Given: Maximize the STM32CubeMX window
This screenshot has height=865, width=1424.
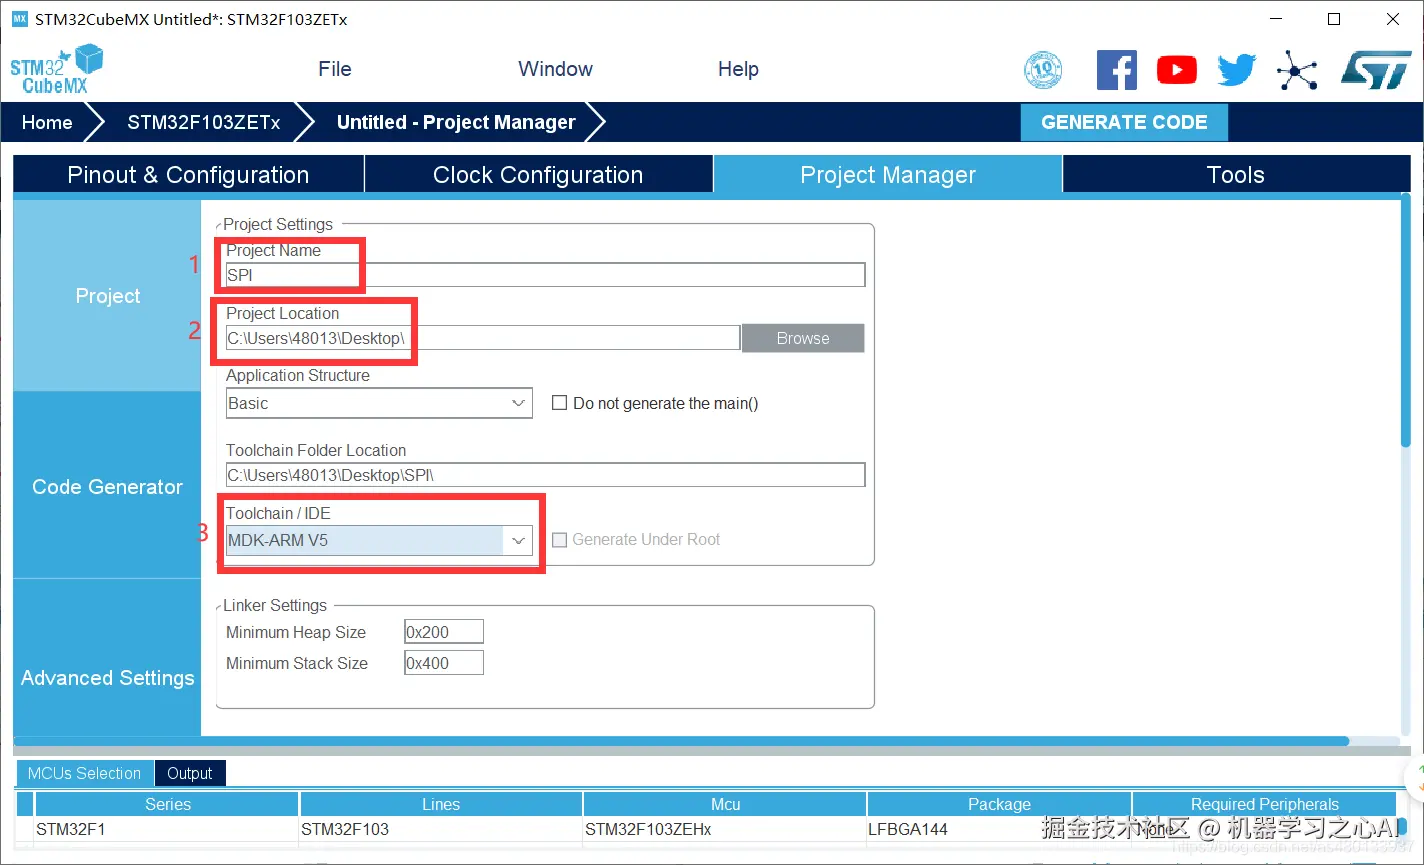Looking at the screenshot, I should (x=1334, y=19).
